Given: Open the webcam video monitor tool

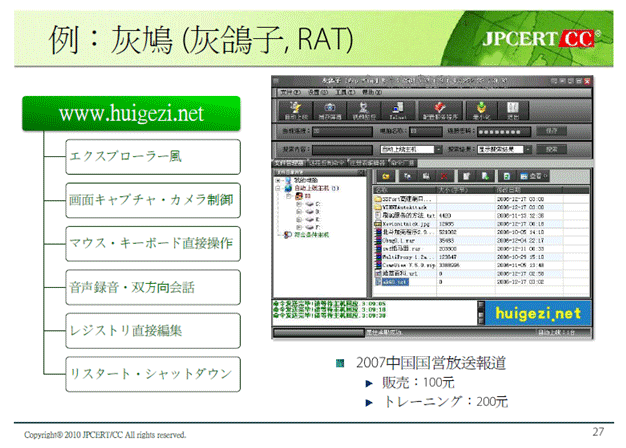Looking at the screenshot, I should 364,110.
